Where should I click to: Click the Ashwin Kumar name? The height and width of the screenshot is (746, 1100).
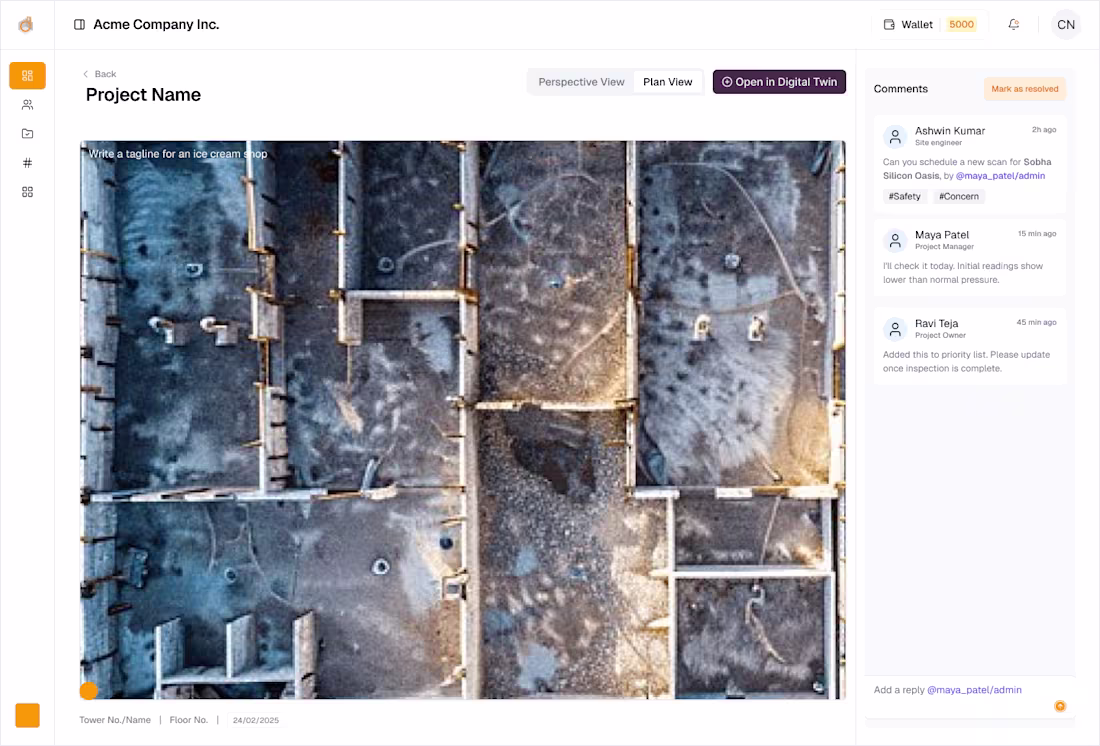point(950,131)
